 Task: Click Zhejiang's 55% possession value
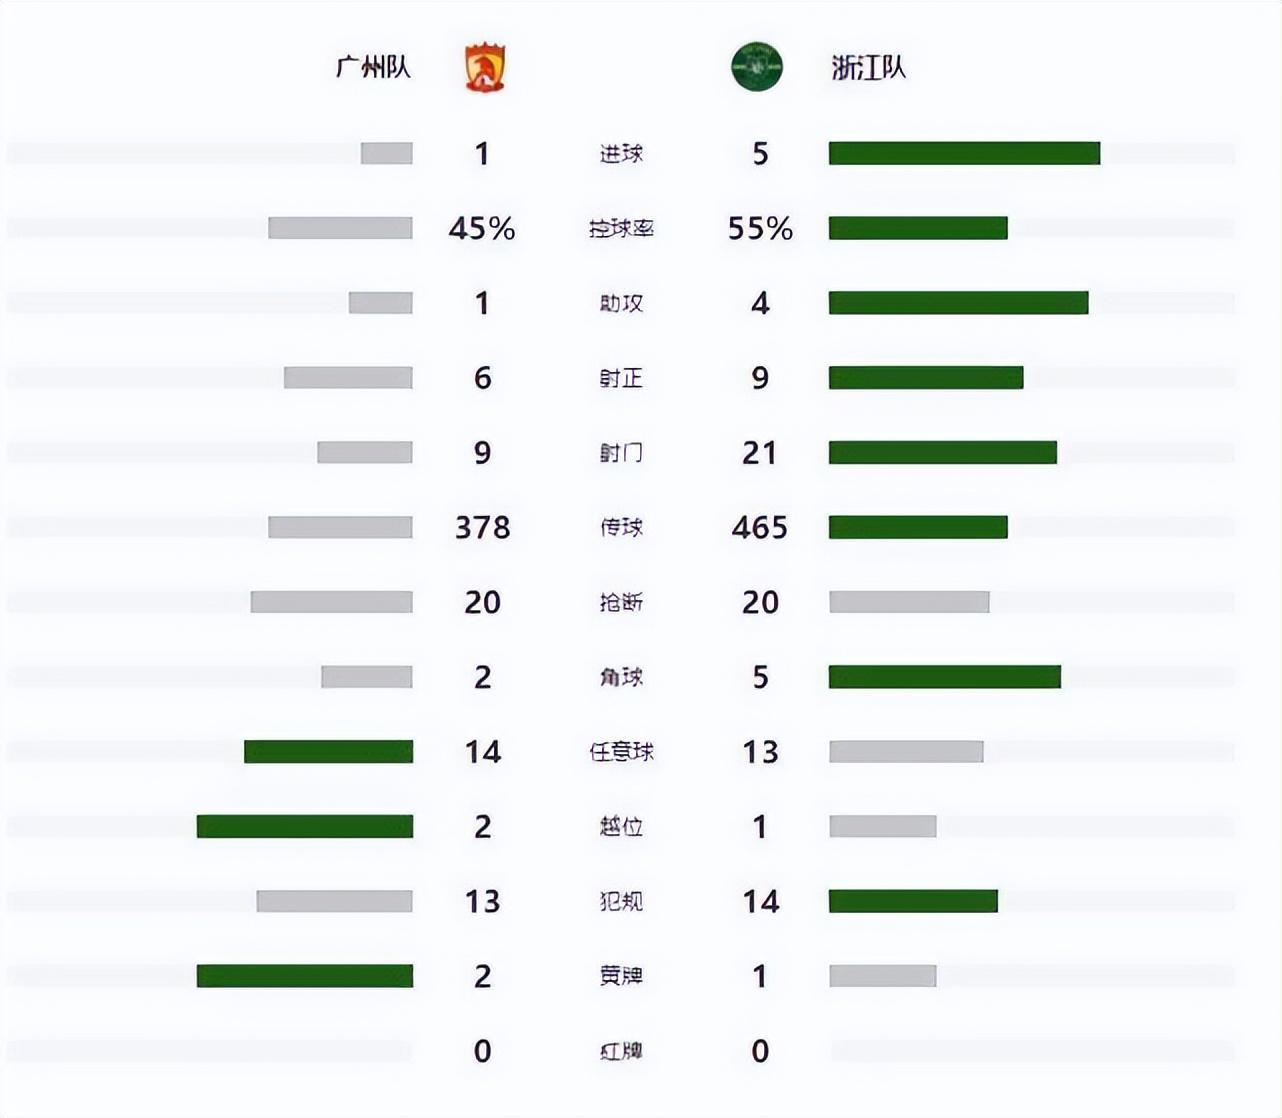pyautogui.click(x=760, y=229)
